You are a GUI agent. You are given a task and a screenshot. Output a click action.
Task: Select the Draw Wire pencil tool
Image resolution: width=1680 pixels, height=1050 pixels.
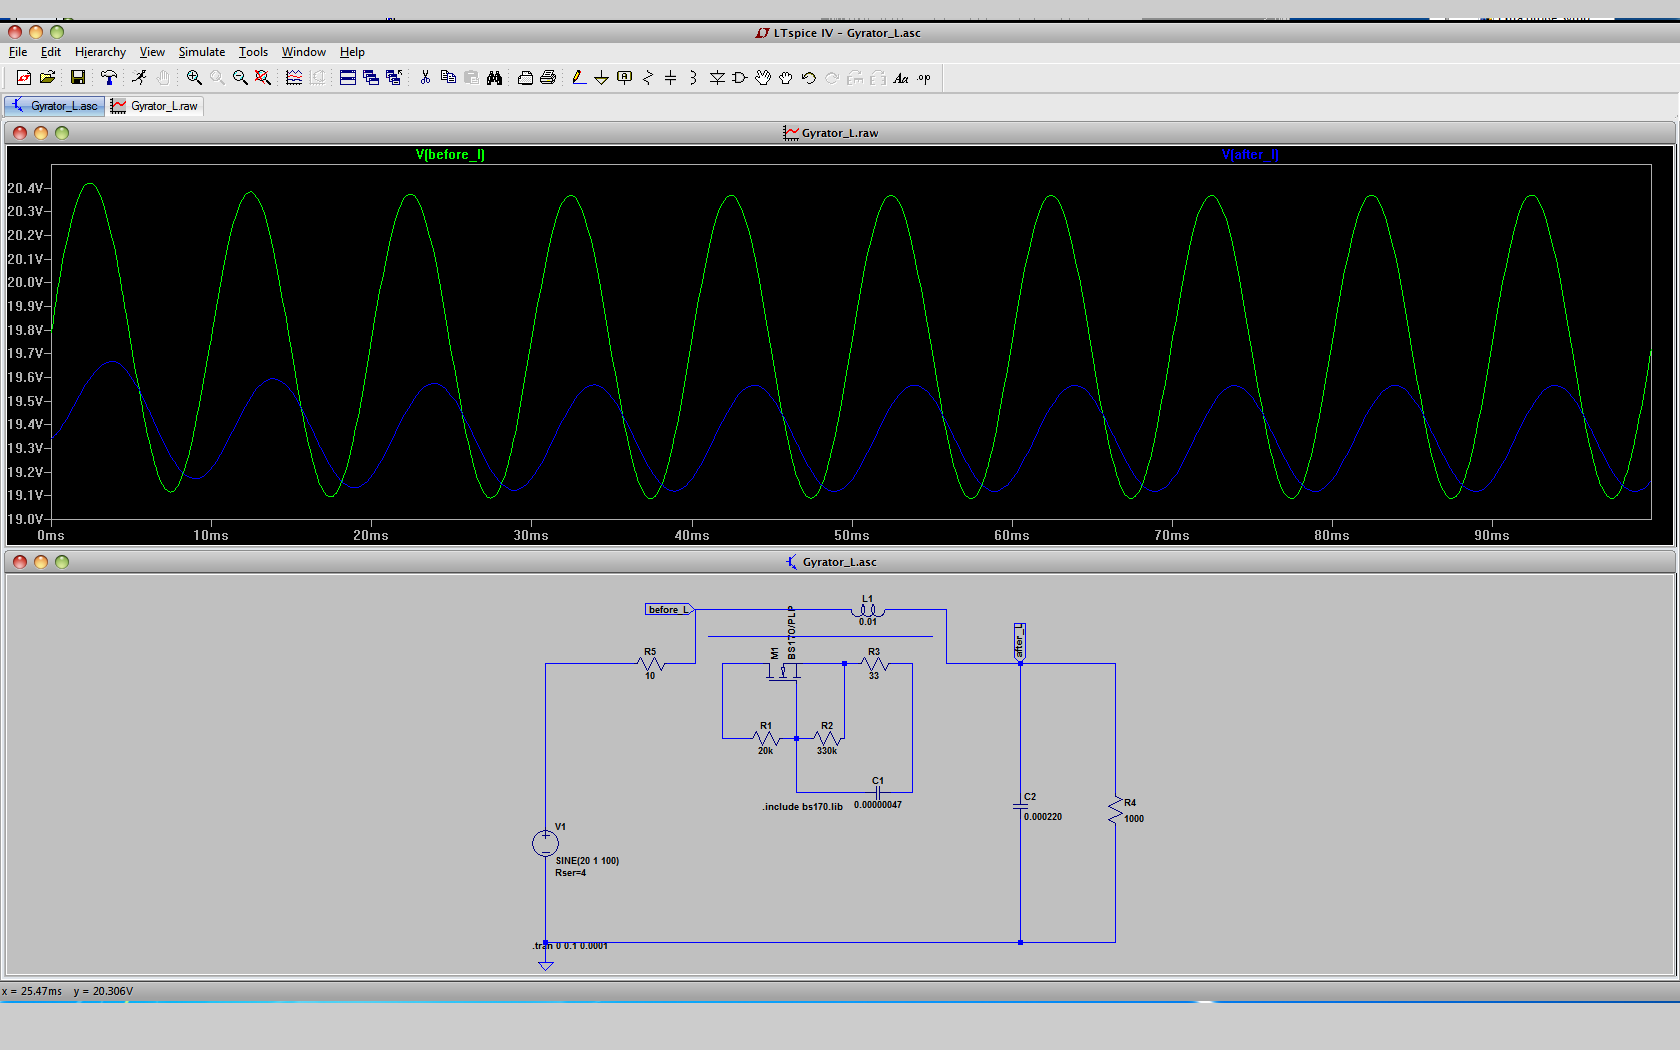[x=578, y=78]
